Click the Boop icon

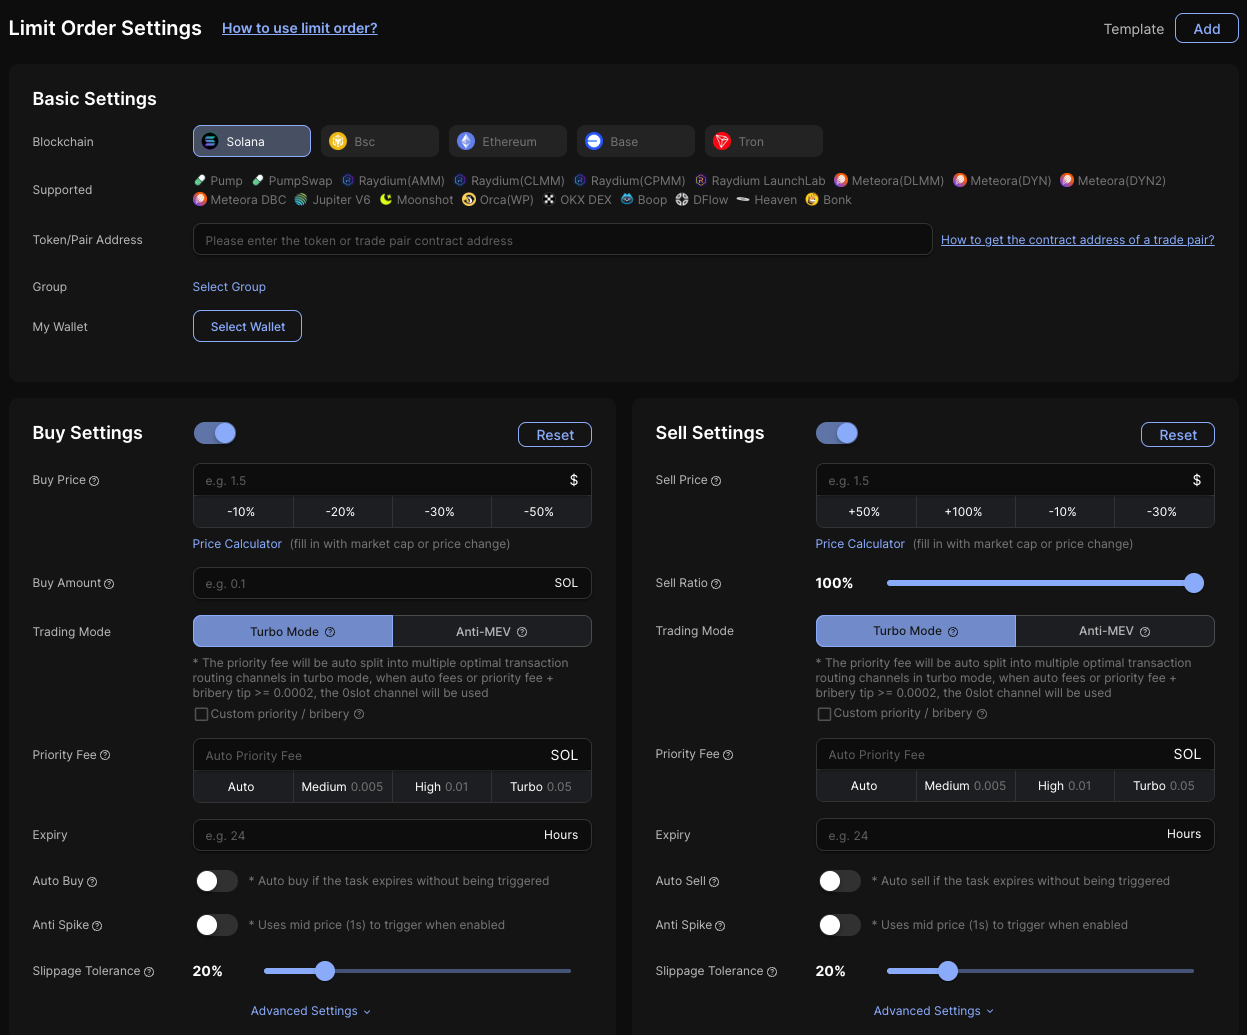point(627,200)
